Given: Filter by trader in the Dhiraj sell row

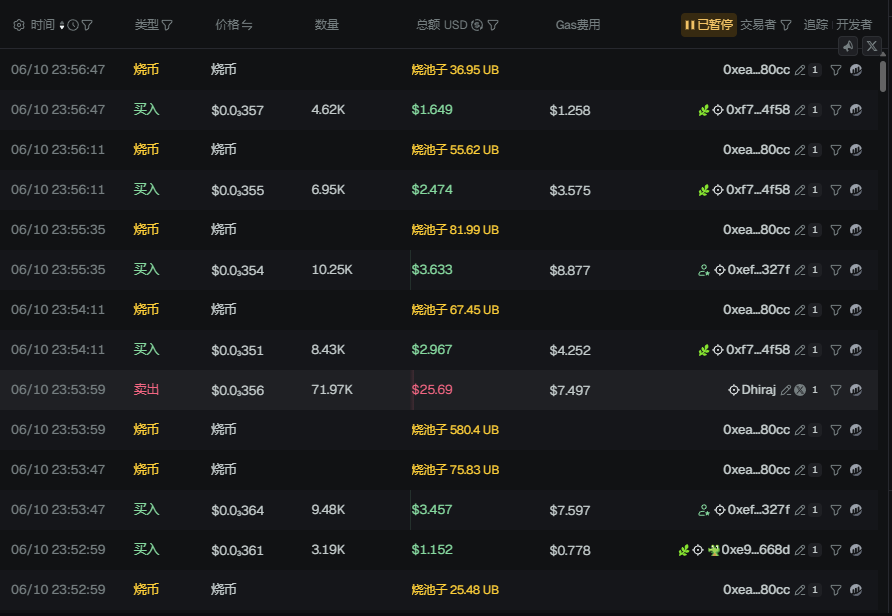Looking at the screenshot, I should (836, 390).
